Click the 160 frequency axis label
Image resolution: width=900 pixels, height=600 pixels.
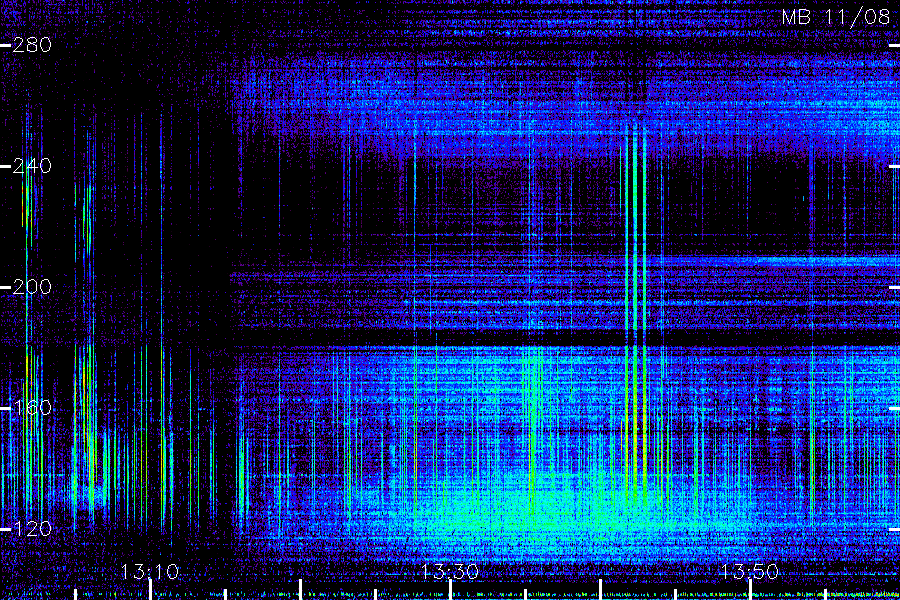[32, 408]
